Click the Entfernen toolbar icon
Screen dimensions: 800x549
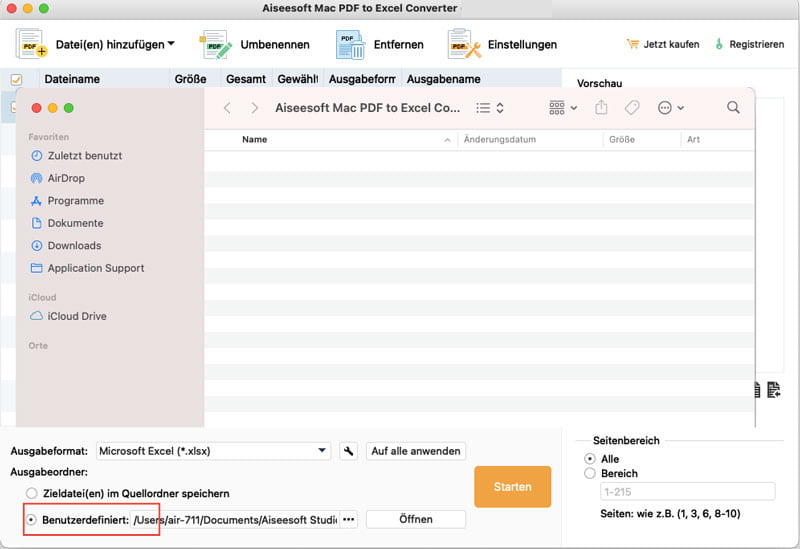[350, 44]
